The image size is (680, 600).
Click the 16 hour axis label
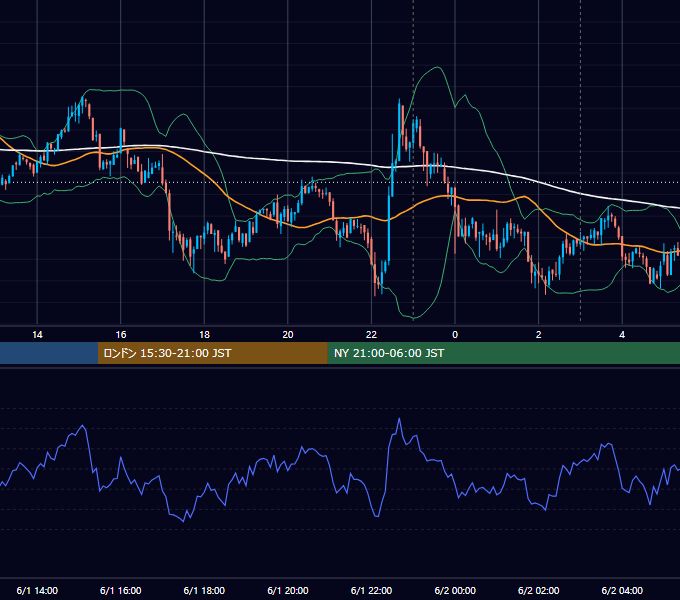[121, 335]
